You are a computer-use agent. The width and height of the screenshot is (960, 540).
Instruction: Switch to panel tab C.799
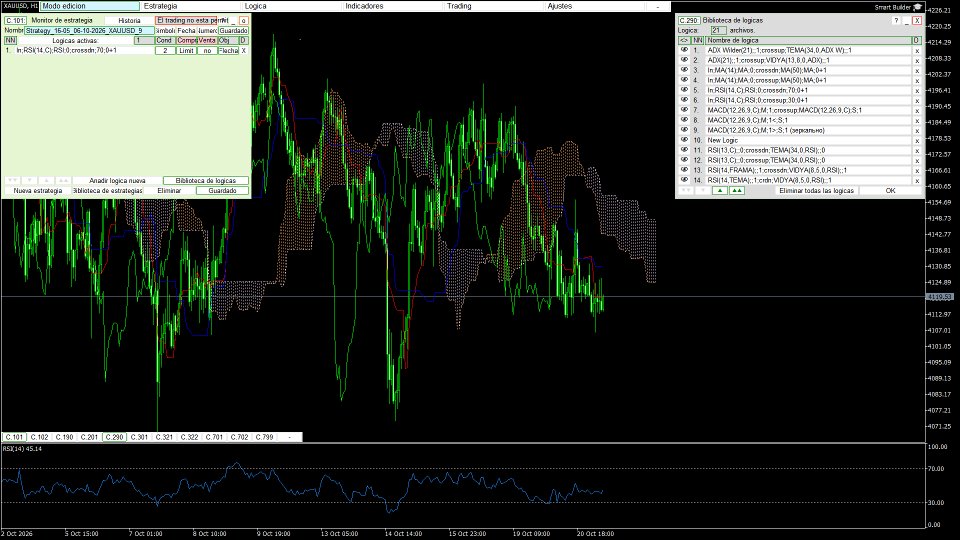coord(264,437)
